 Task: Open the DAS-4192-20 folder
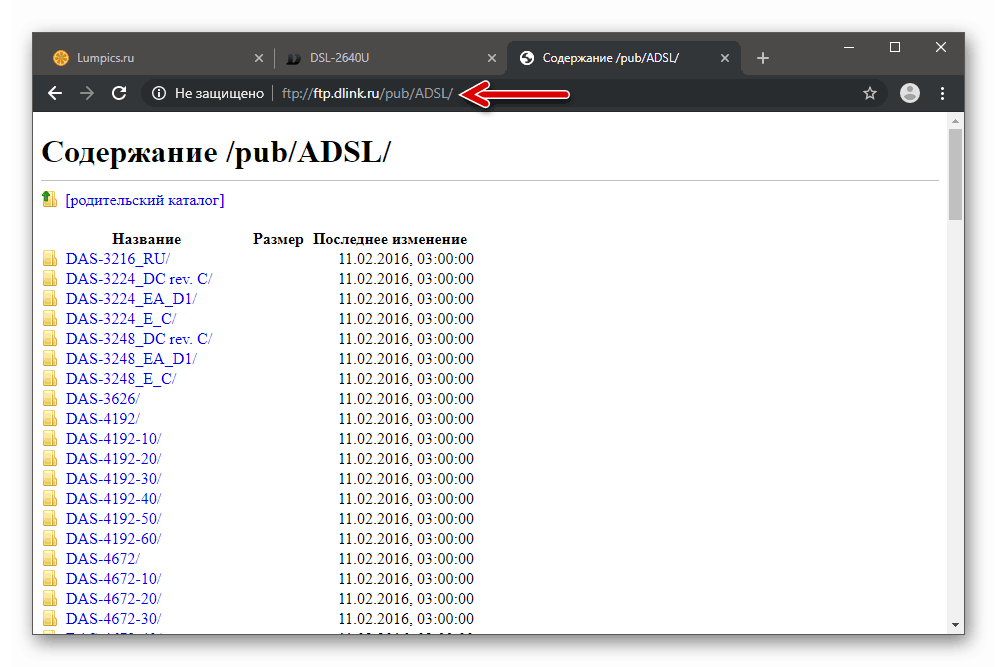113,459
